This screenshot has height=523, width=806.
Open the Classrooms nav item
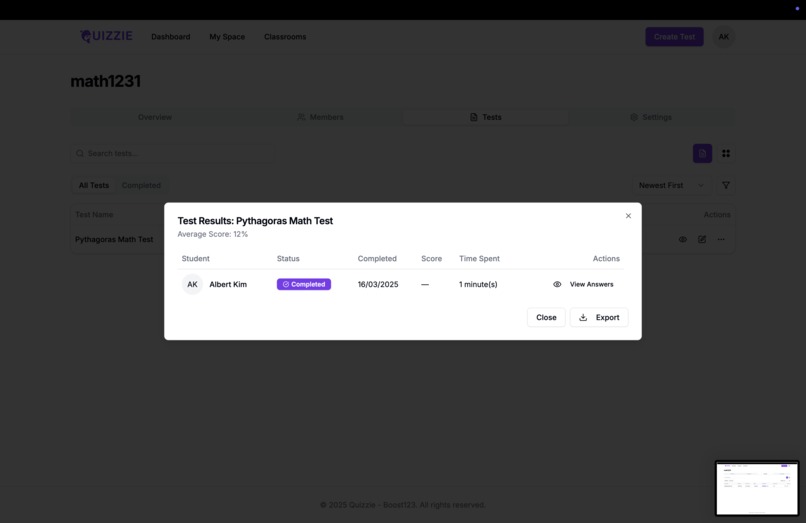(285, 37)
